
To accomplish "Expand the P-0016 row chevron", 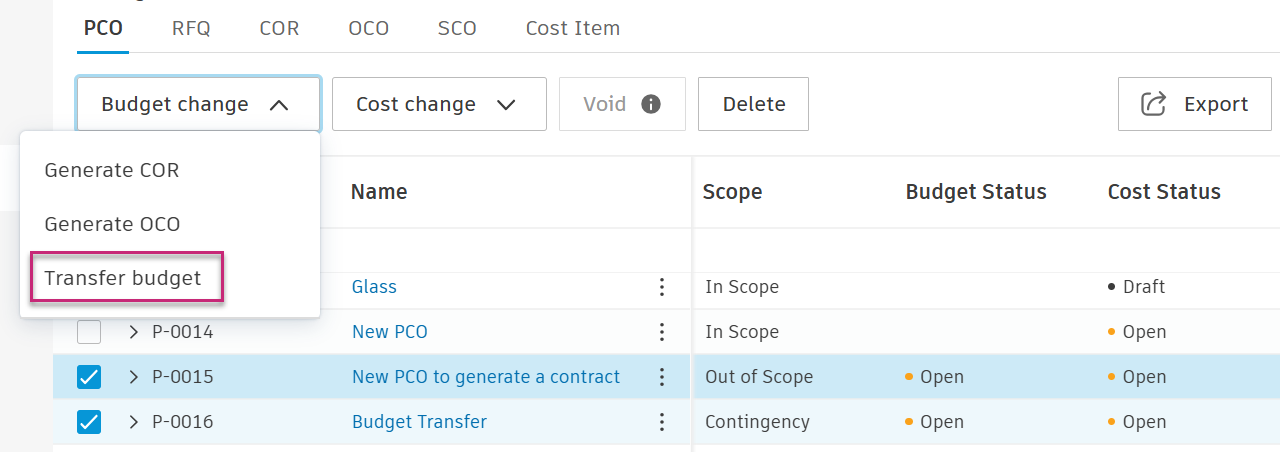I will [134, 422].
